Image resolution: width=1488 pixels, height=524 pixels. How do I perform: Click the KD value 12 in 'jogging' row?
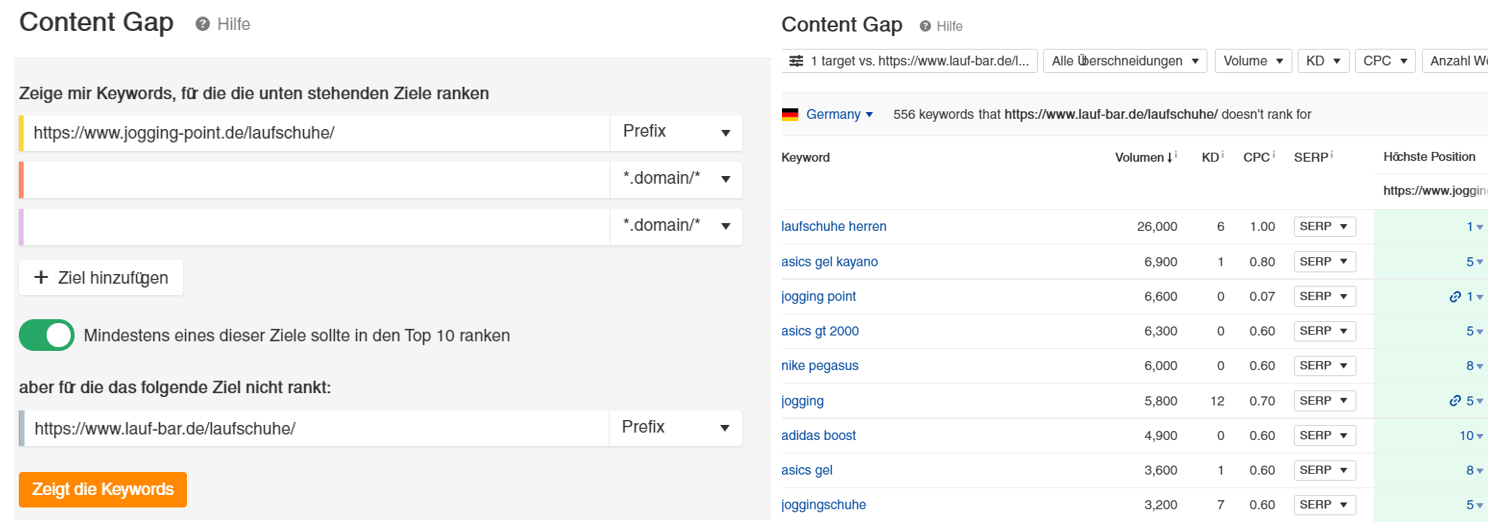pyautogui.click(x=1217, y=401)
